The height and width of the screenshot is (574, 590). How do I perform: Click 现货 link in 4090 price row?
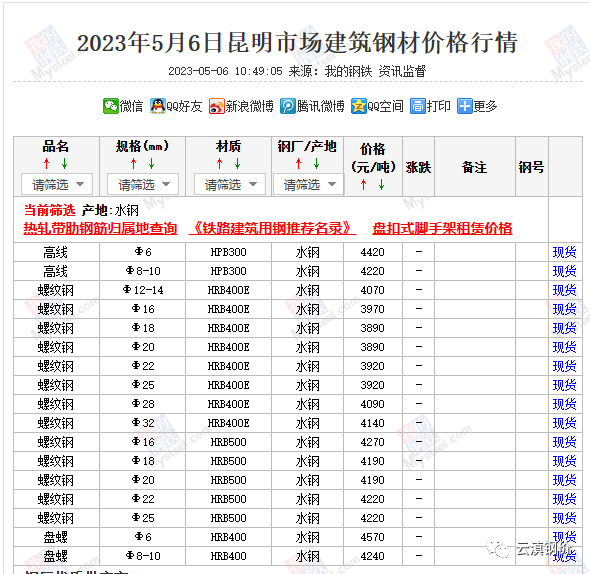coord(564,404)
